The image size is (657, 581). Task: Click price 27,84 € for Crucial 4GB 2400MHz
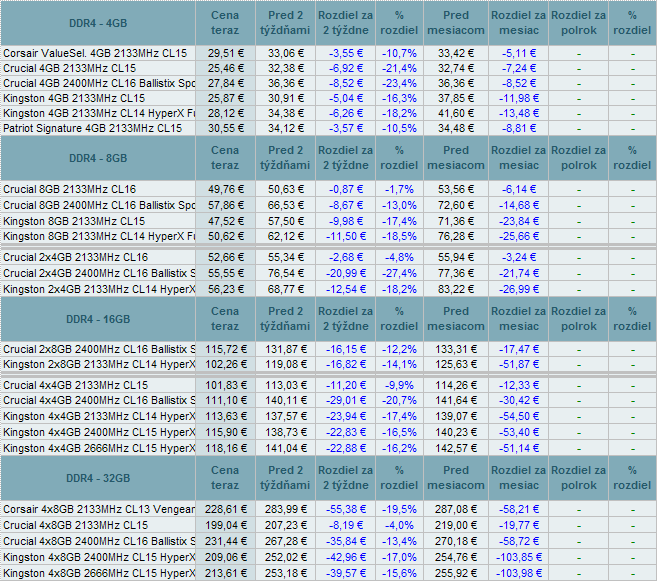pos(225,83)
